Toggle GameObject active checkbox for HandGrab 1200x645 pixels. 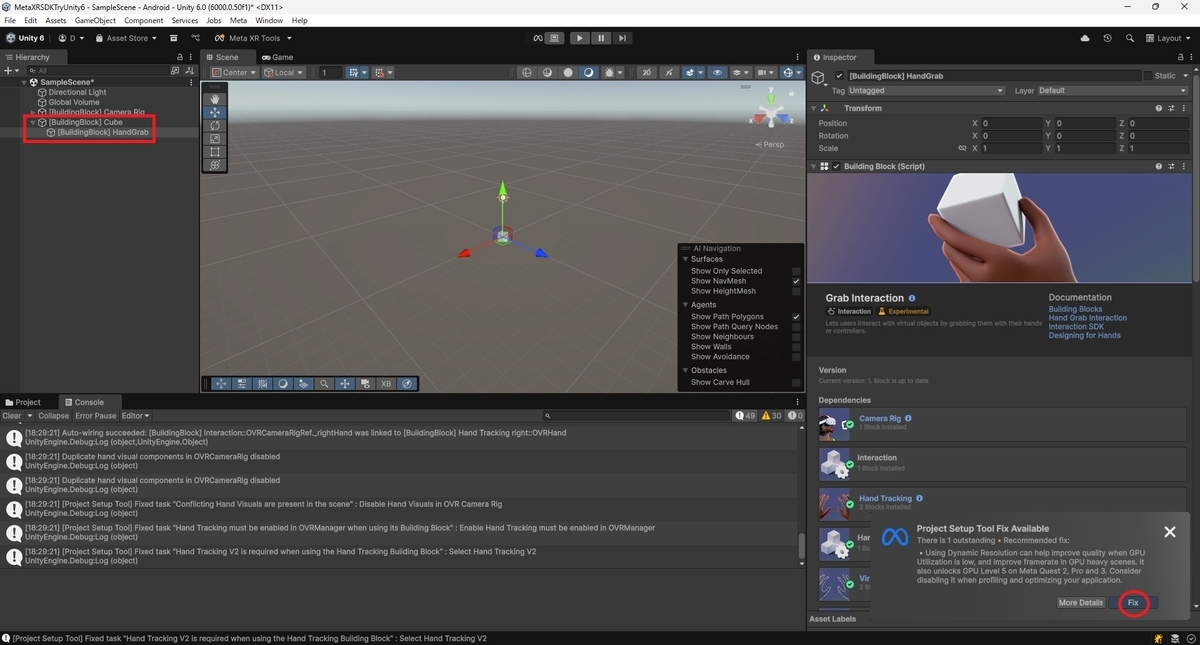840,76
